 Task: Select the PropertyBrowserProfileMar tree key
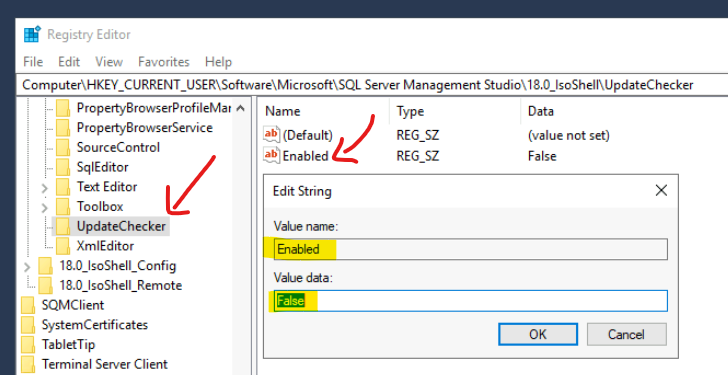pos(154,108)
